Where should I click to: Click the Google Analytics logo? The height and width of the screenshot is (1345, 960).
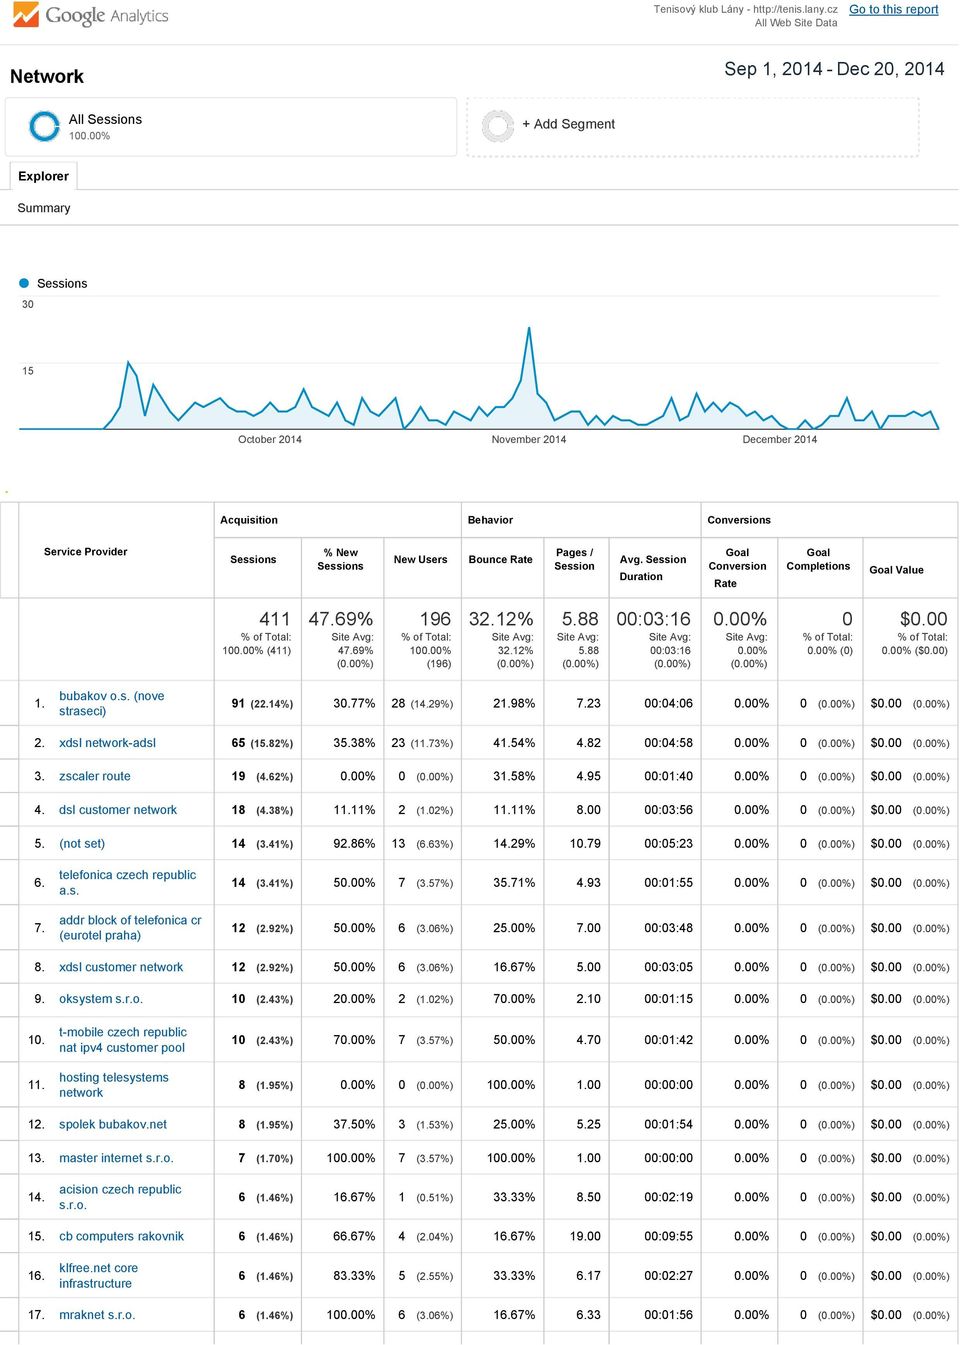90,16
